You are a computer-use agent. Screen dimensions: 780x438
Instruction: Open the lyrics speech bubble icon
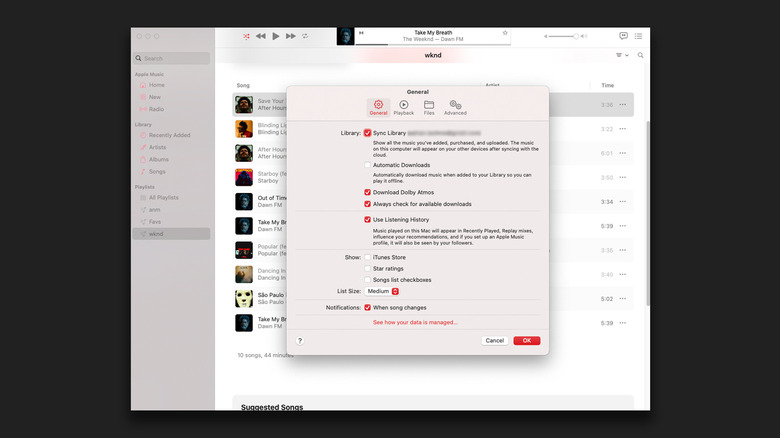coord(624,36)
